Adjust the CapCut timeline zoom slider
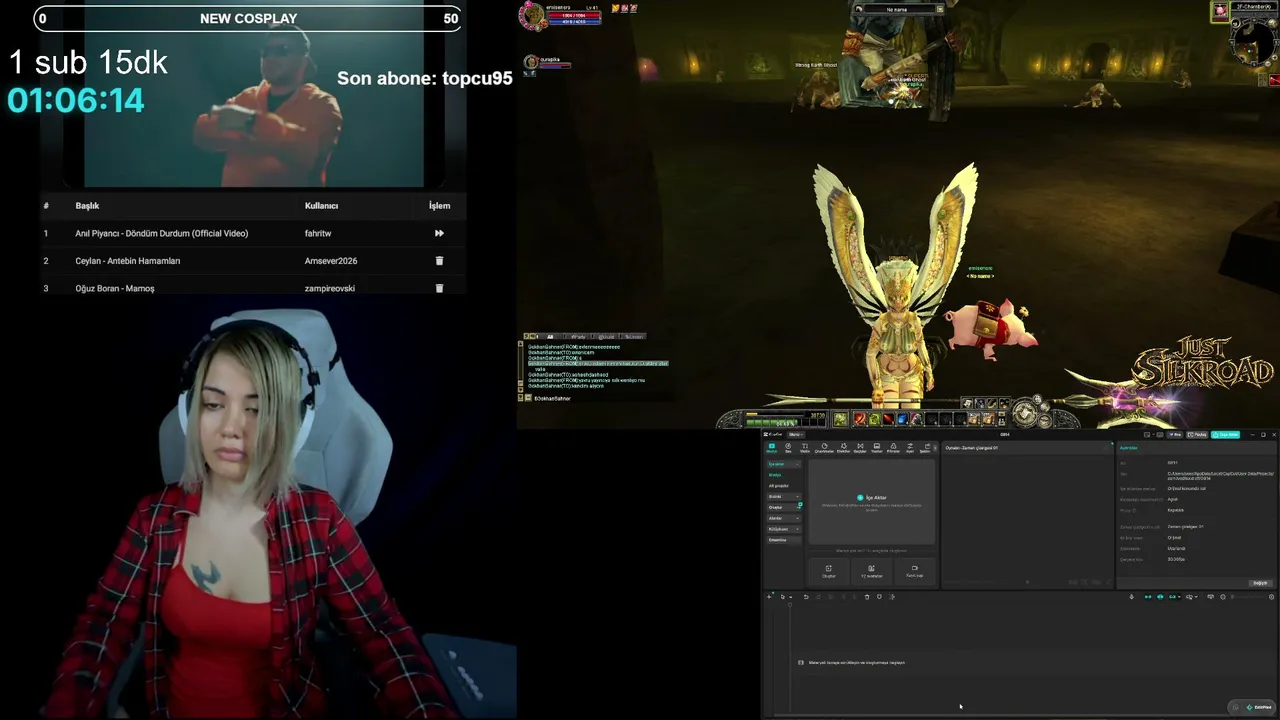The image size is (1280, 720). [1247, 597]
